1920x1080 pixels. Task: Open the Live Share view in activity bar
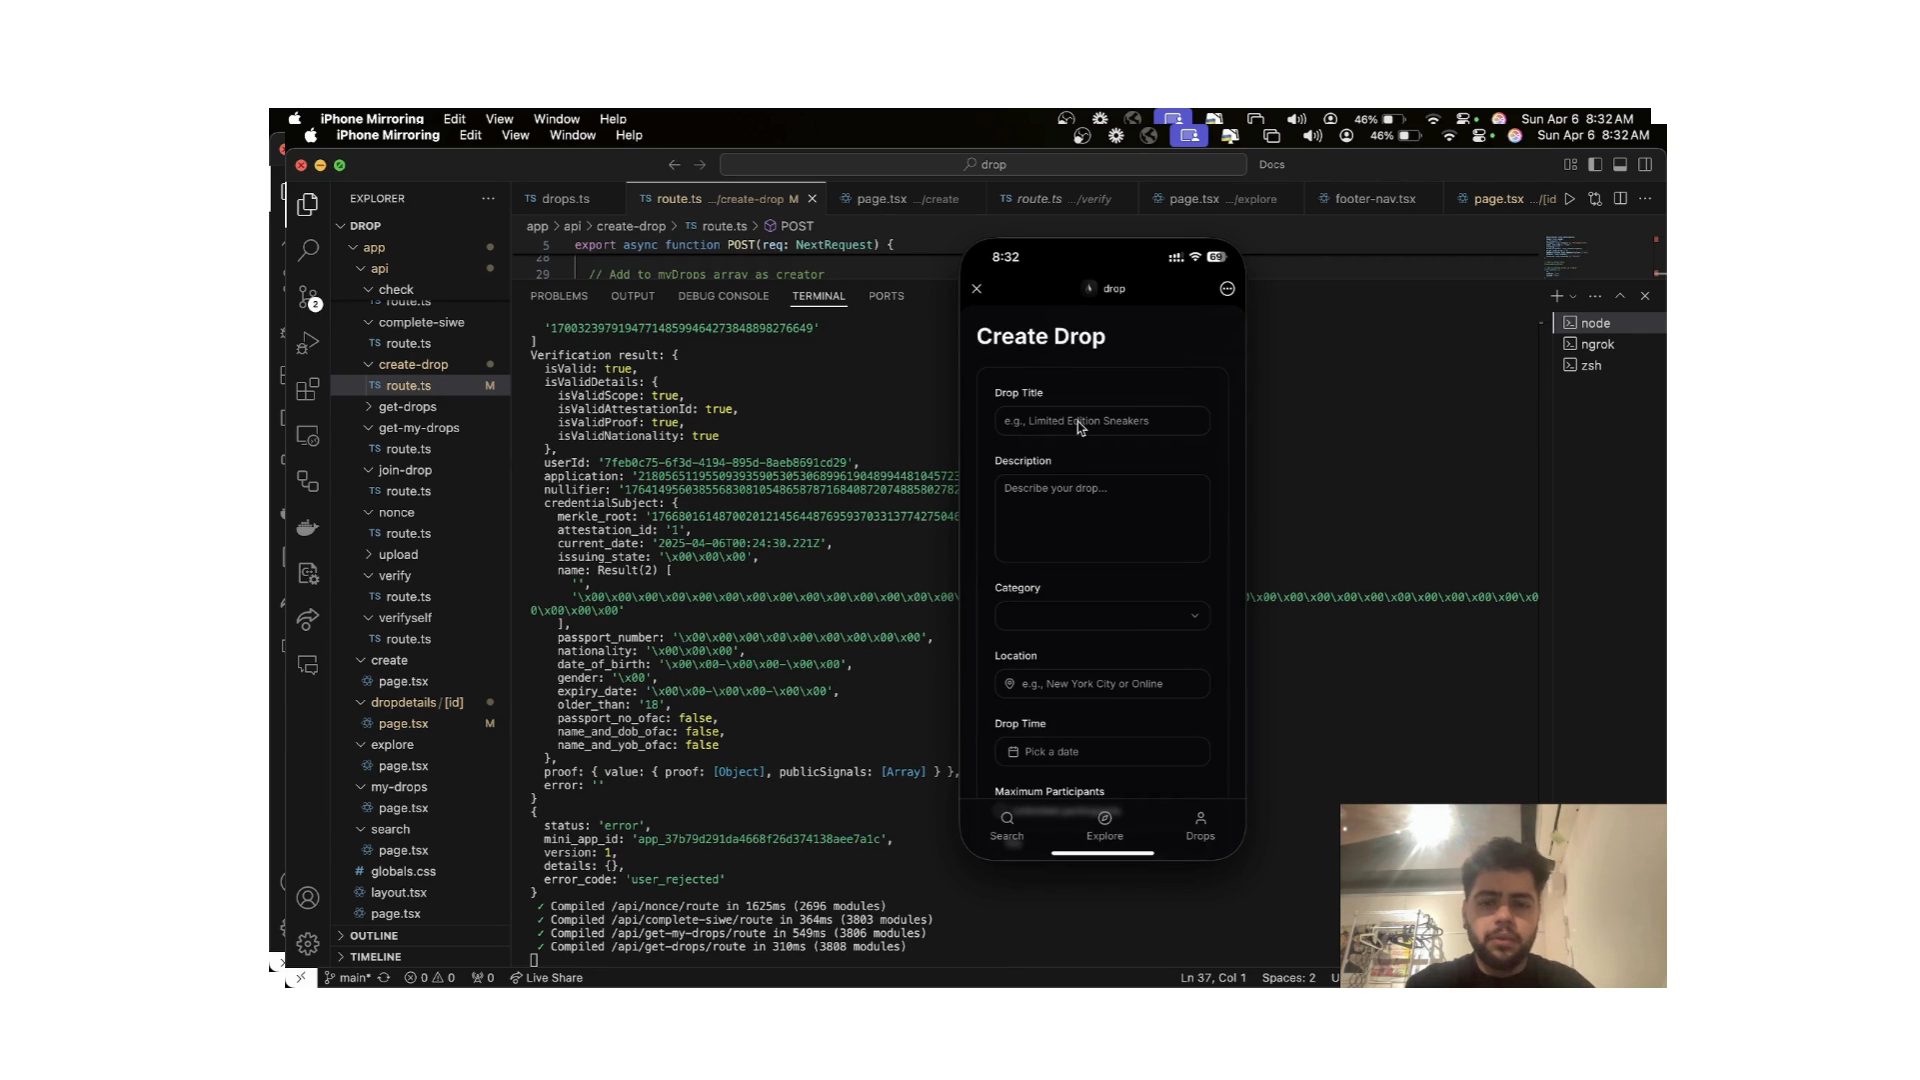(308, 619)
